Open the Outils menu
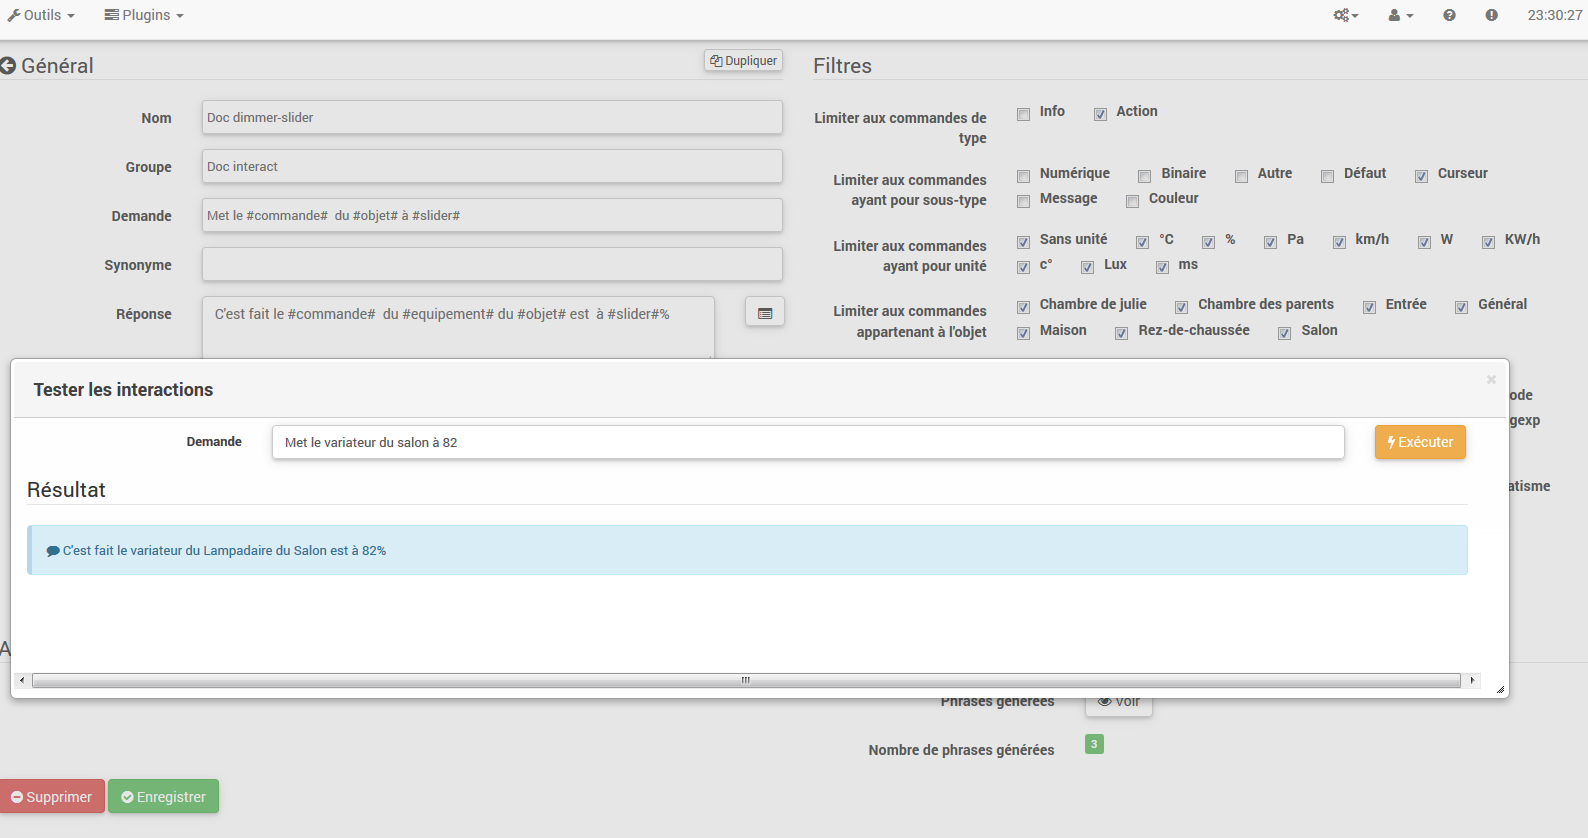 41,15
